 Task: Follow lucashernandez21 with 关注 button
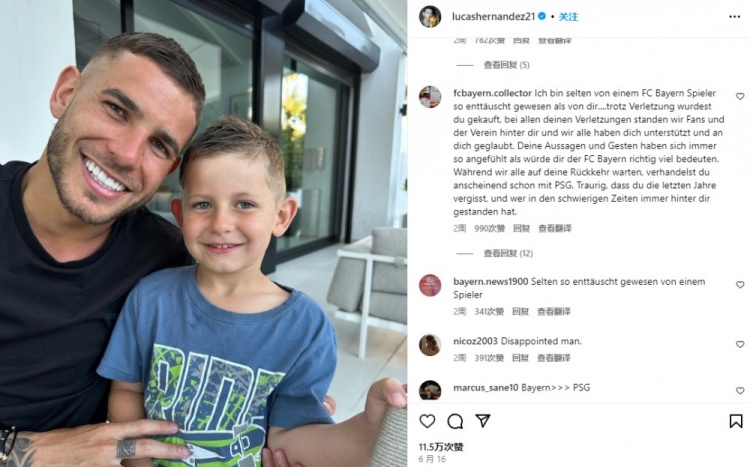568,17
